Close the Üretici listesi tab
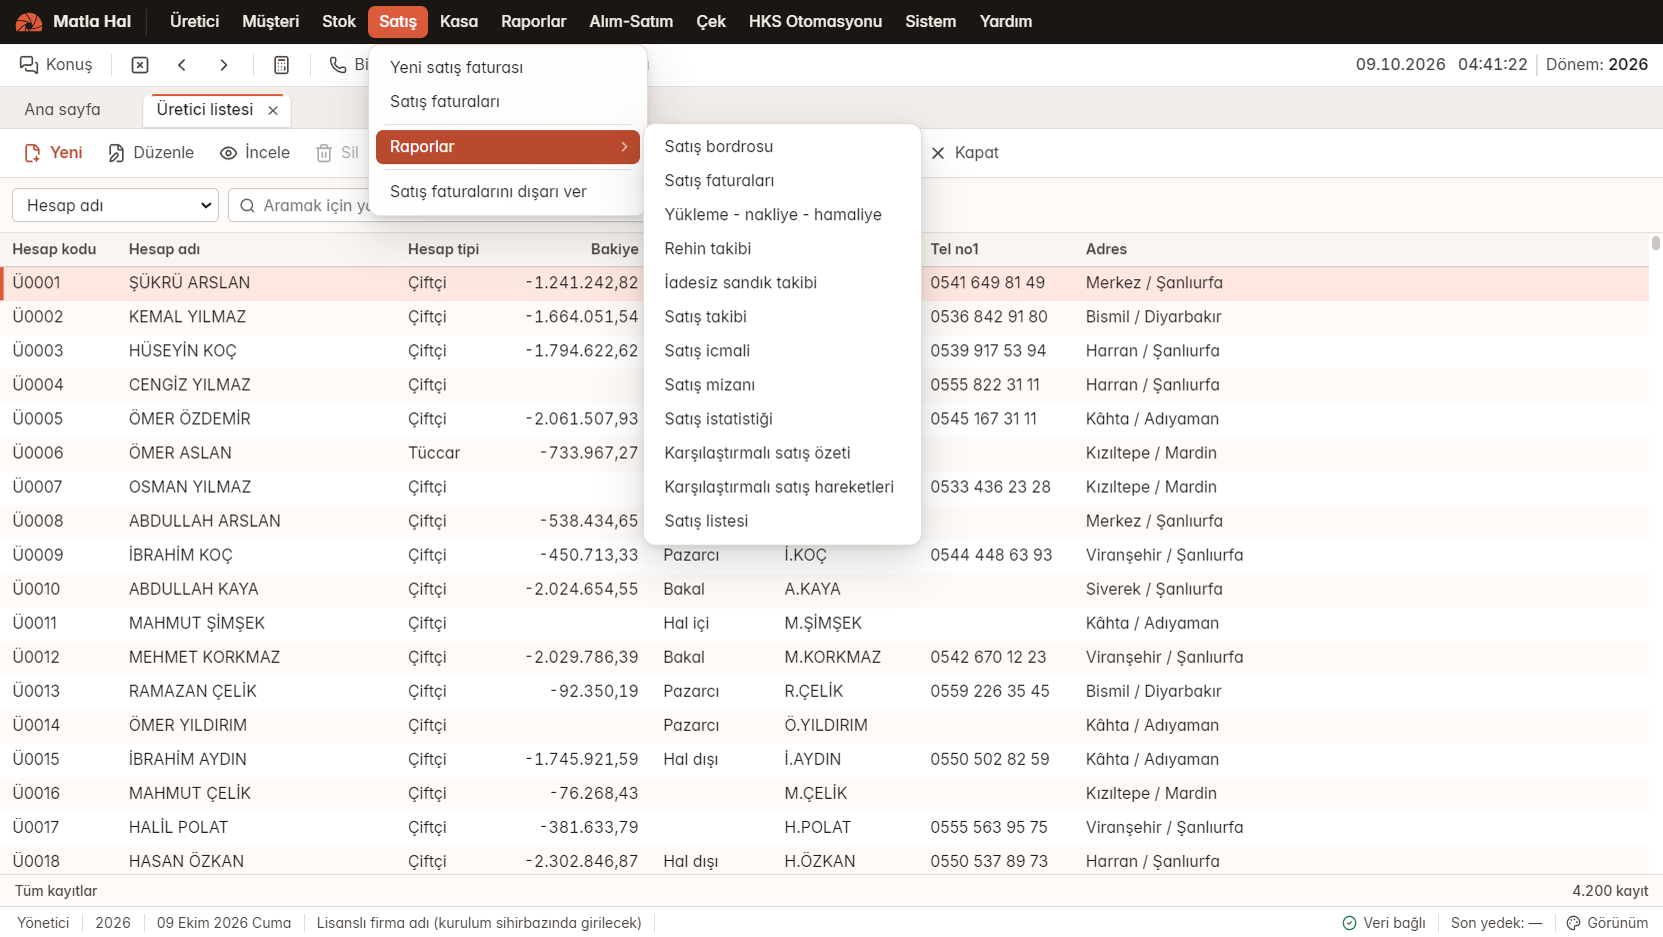This screenshot has height=937, width=1663. 273,111
